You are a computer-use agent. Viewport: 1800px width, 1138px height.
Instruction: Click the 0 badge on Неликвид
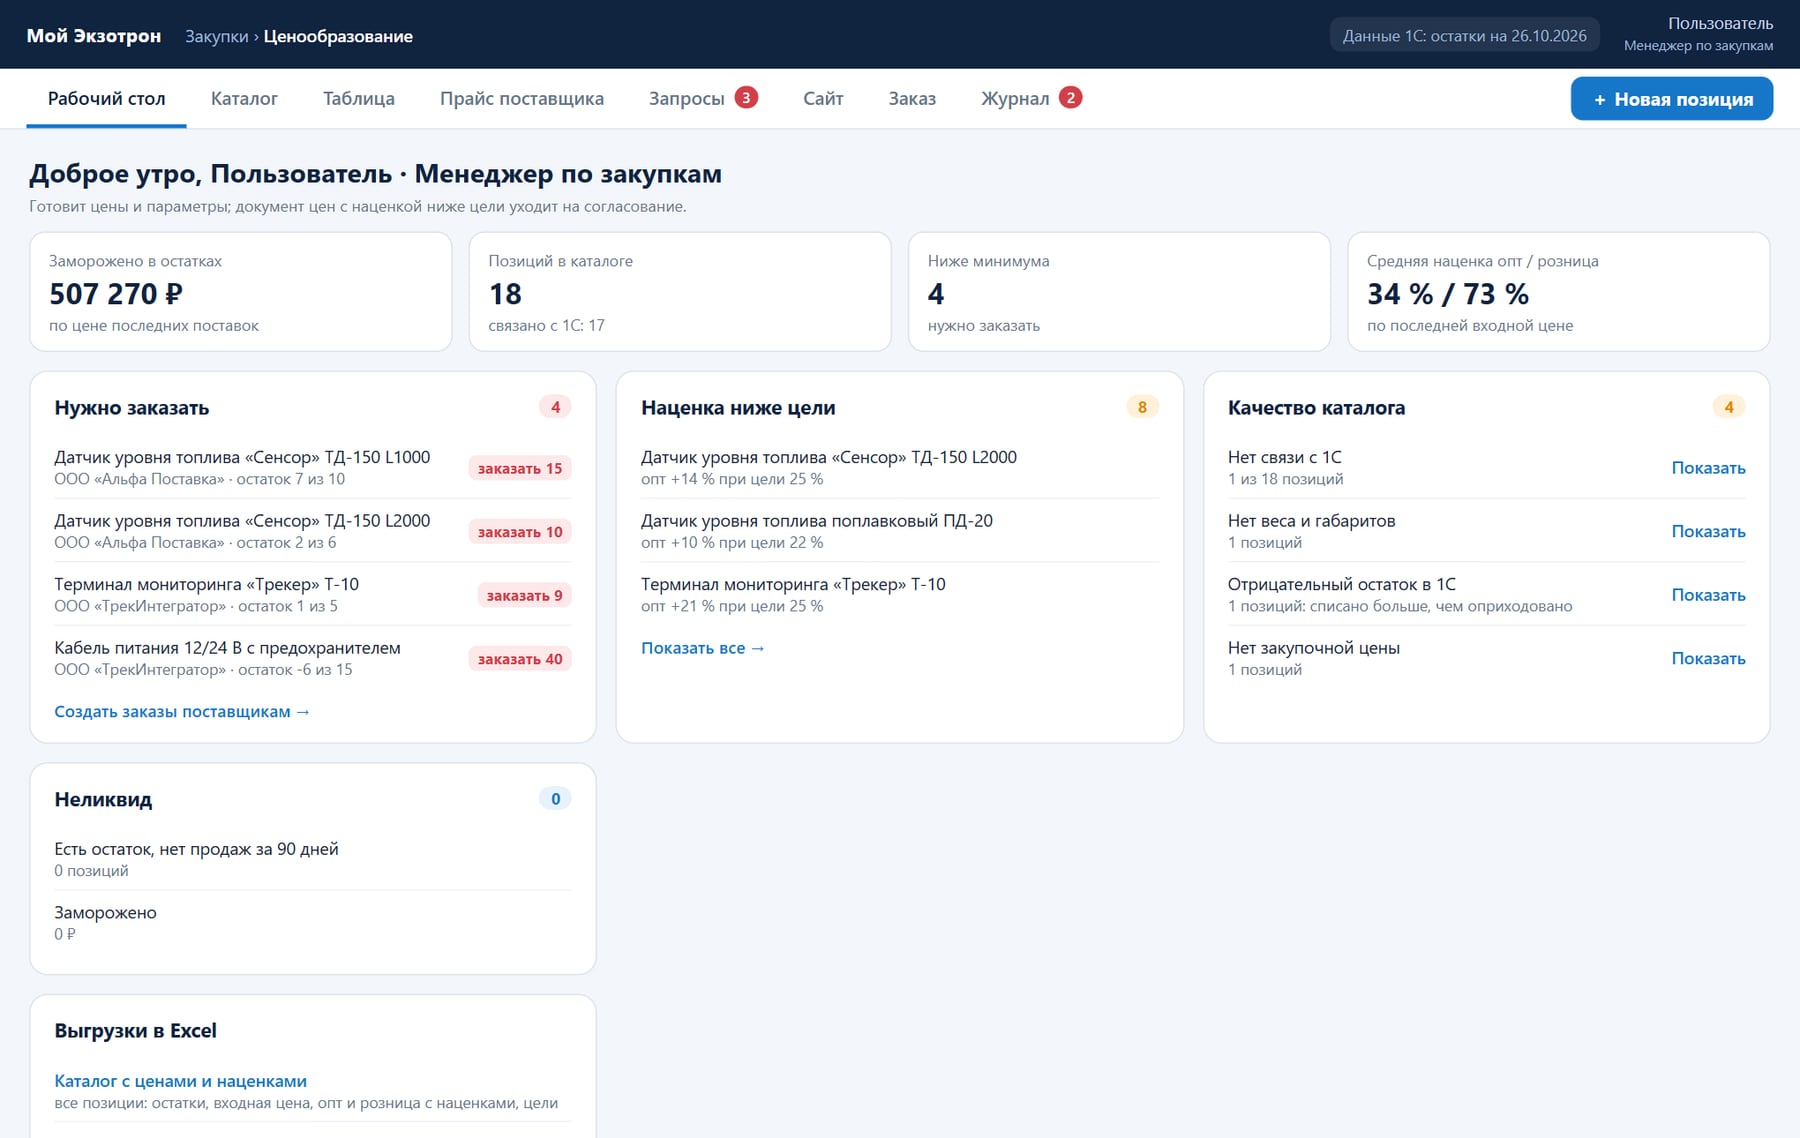(x=555, y=799)
